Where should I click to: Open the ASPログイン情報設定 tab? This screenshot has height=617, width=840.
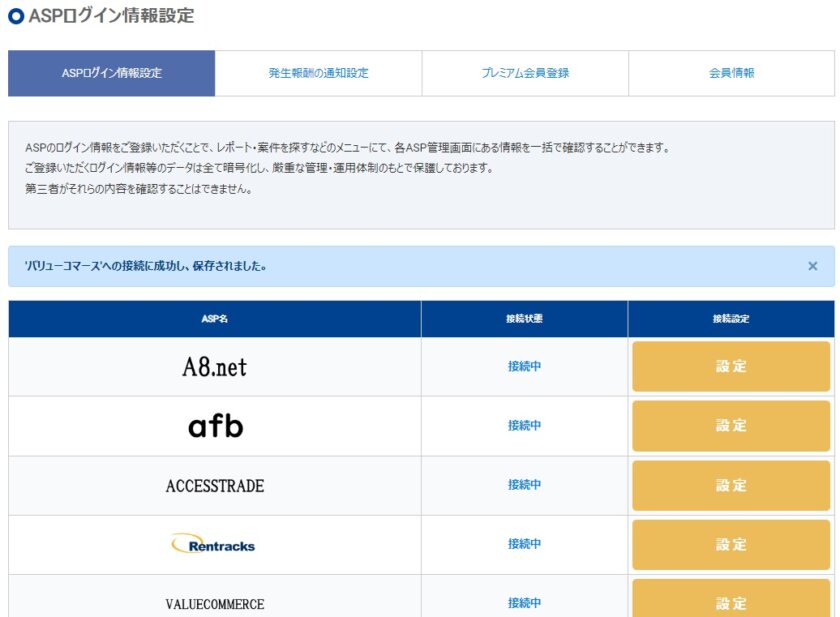pyautogui.click(x=111, y=73)
